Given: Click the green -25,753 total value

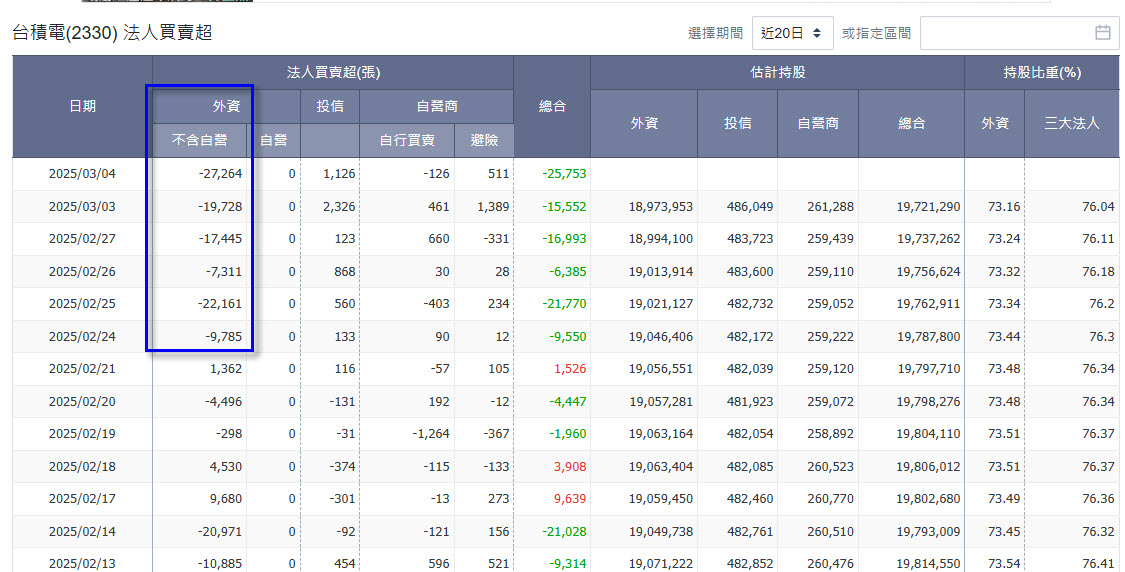Looking at the screenshot, I should 564,174.
